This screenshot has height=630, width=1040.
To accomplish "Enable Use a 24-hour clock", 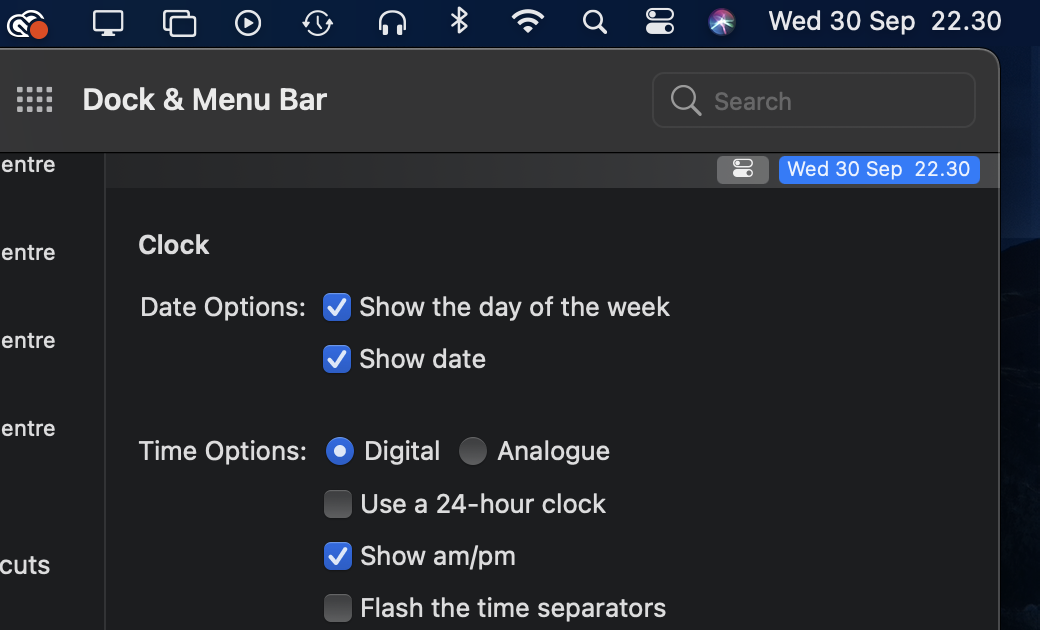I will (338, 504).
